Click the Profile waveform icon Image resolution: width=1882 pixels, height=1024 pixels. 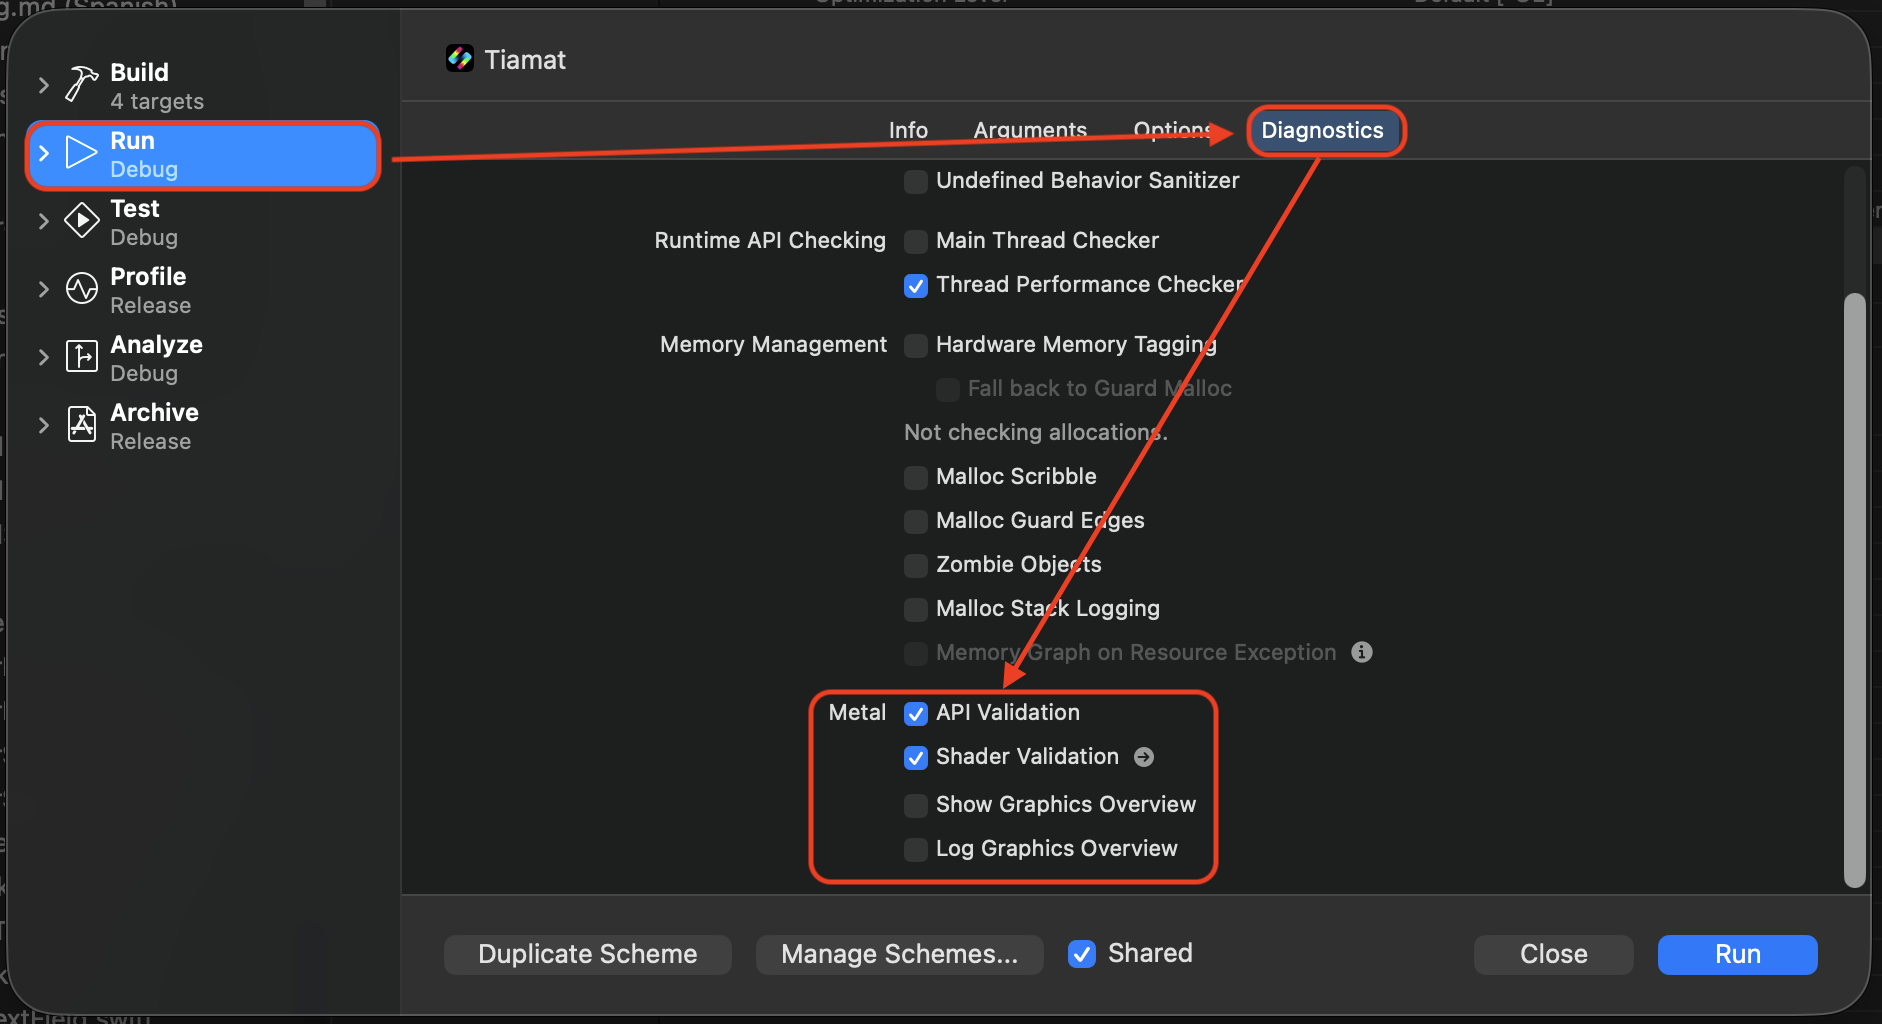point(81,288)
